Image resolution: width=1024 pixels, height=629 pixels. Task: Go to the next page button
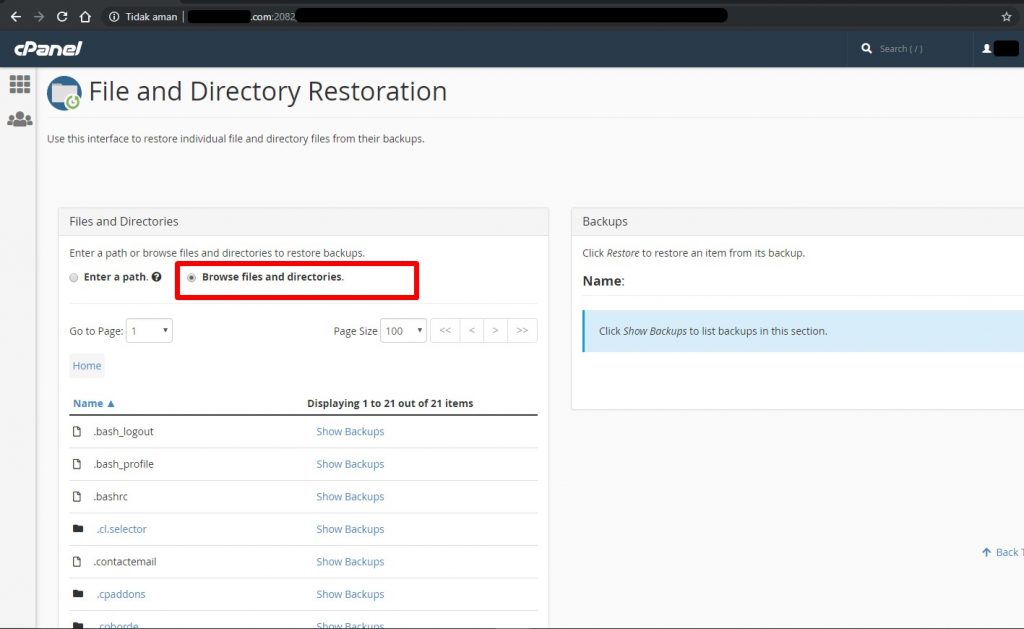click(x=495, y=331)
